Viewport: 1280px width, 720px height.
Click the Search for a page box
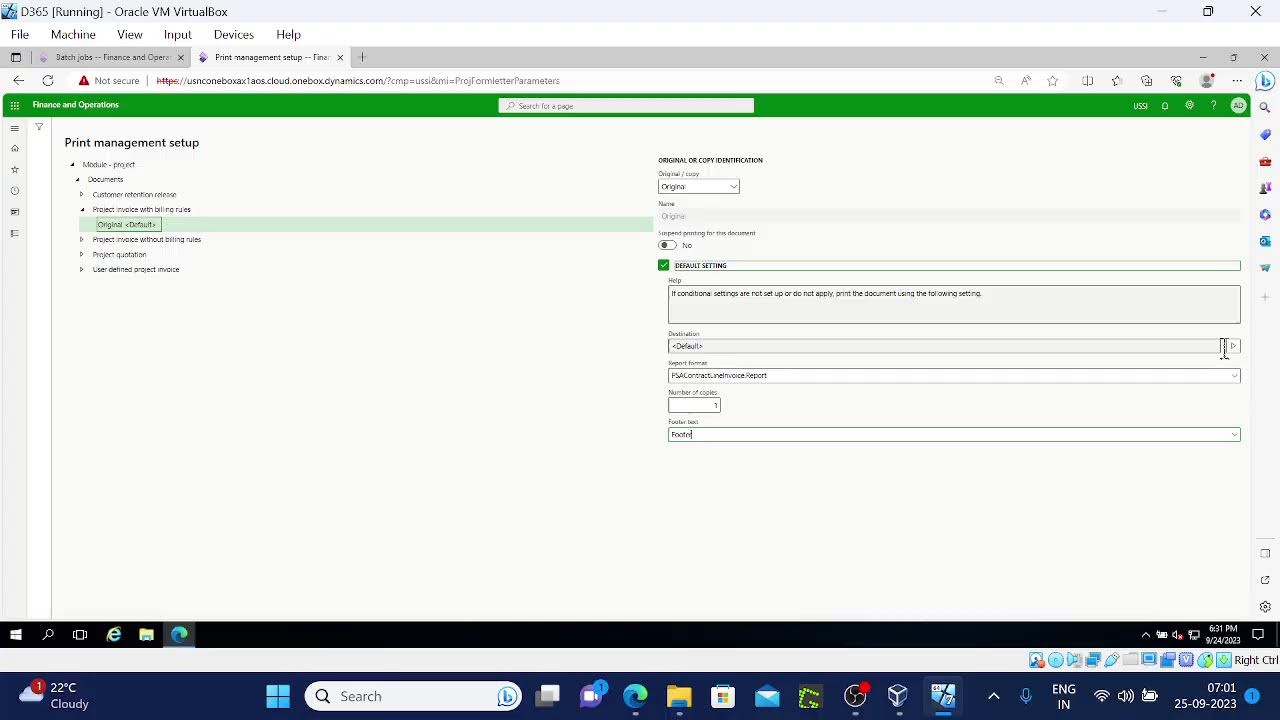click(626, 106)
